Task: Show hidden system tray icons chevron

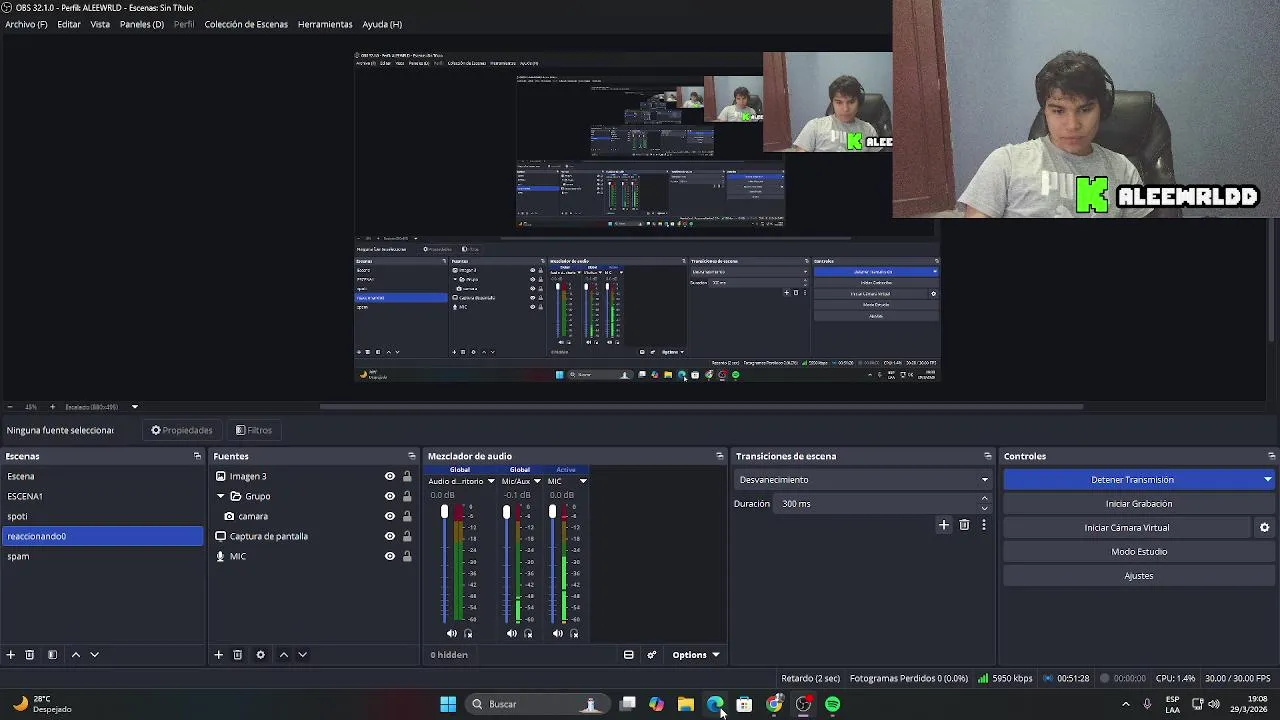Action: (x=1126, y=704)
